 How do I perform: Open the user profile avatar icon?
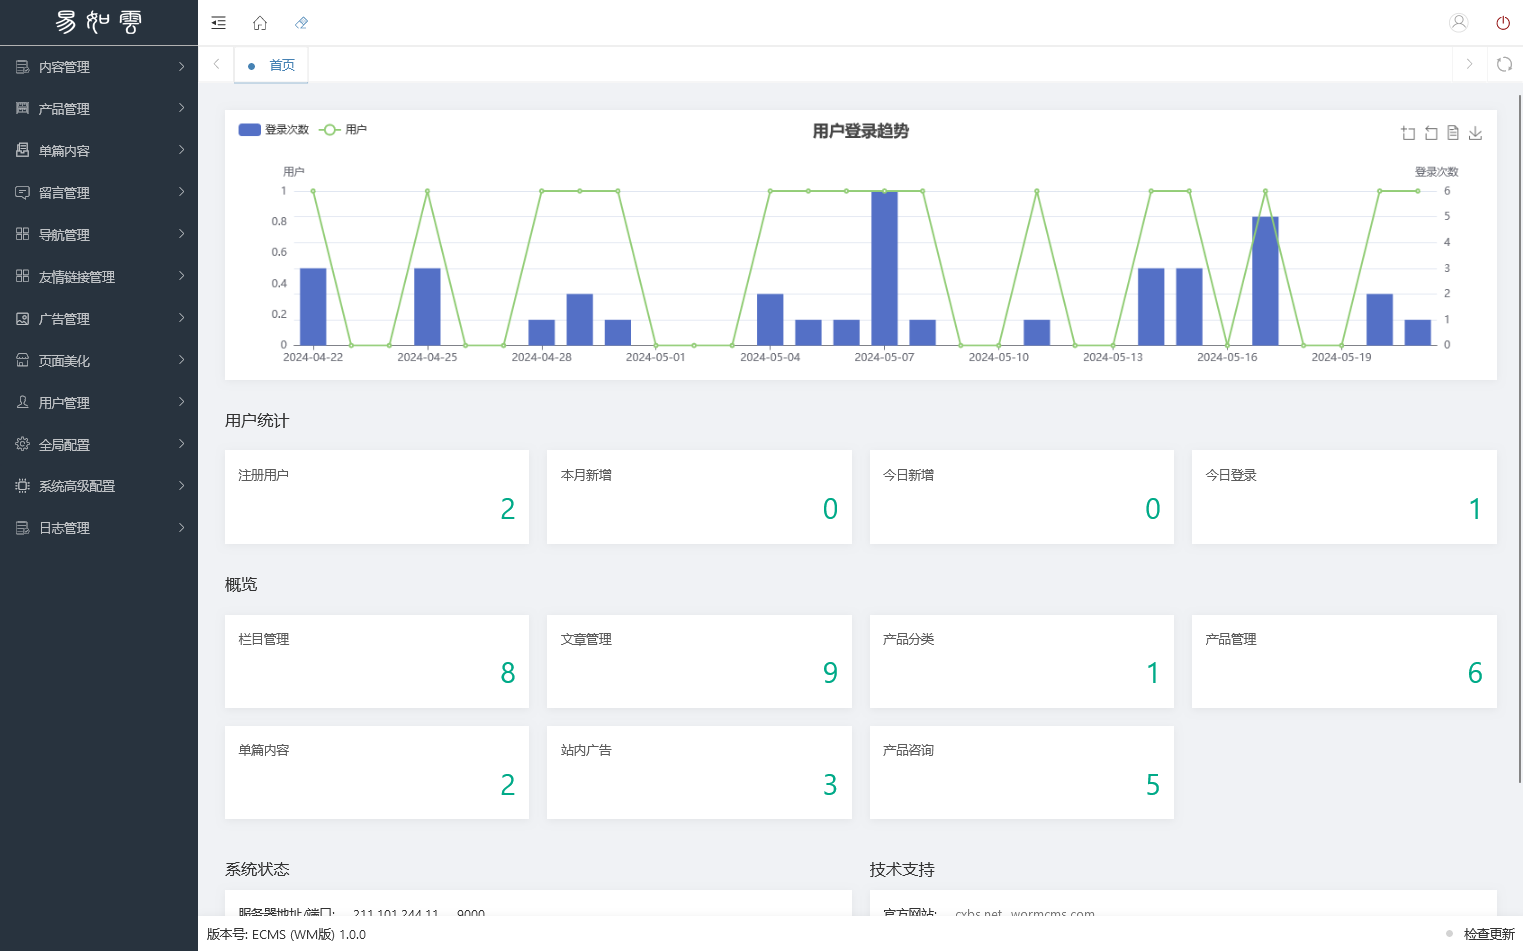click(x=1458, y=23)
